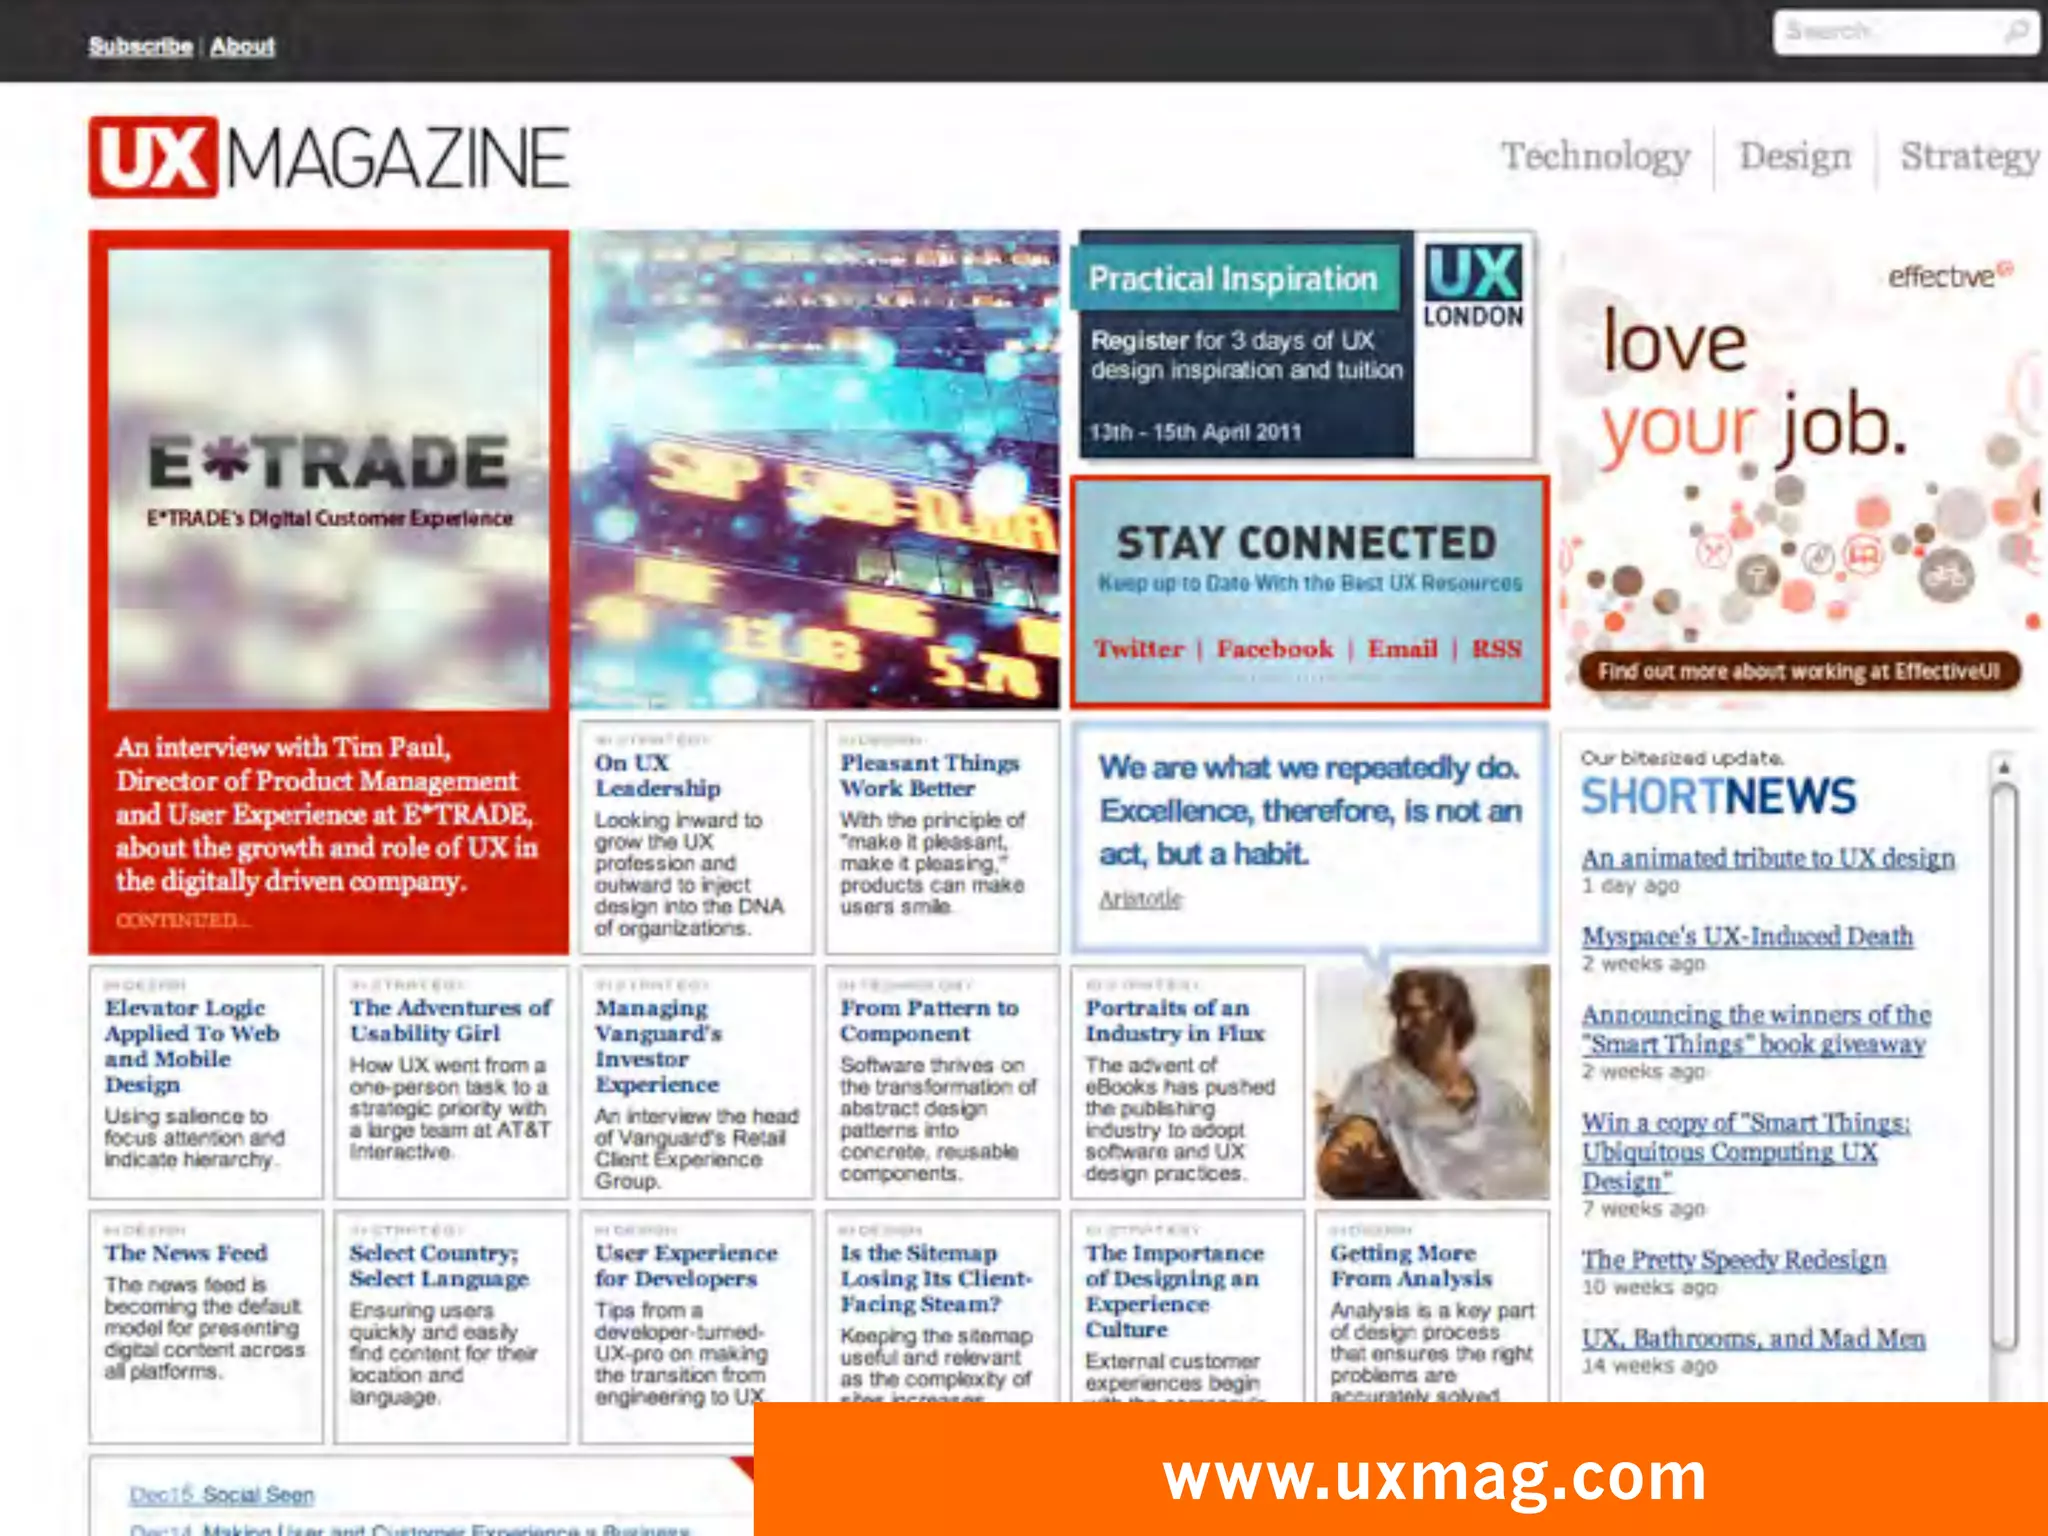The image size is (2048, 1536).
Task: Click the search magnifier icon
Action: 2016,32
